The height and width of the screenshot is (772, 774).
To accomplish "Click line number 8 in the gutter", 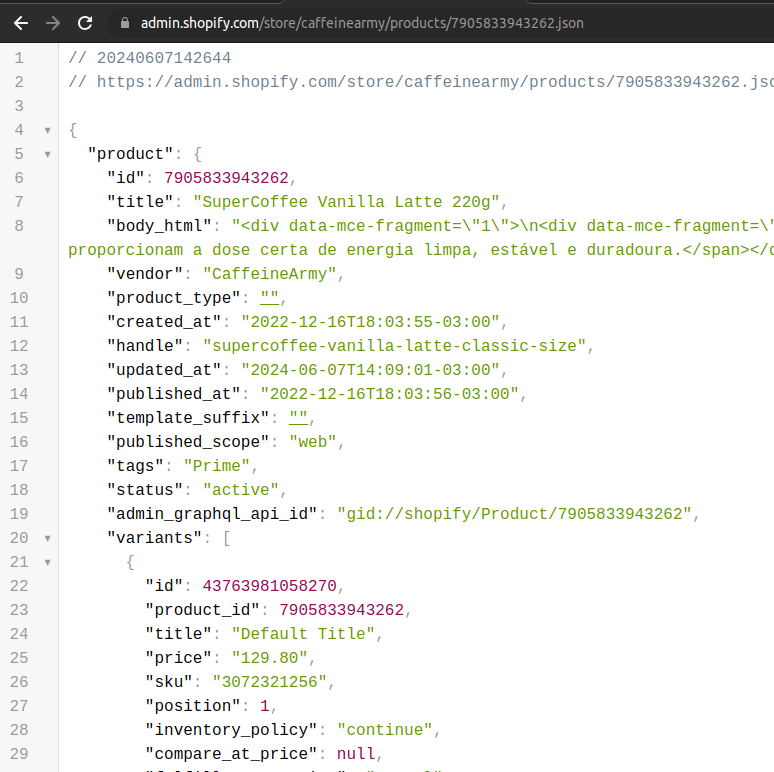I will pos(19,226).
